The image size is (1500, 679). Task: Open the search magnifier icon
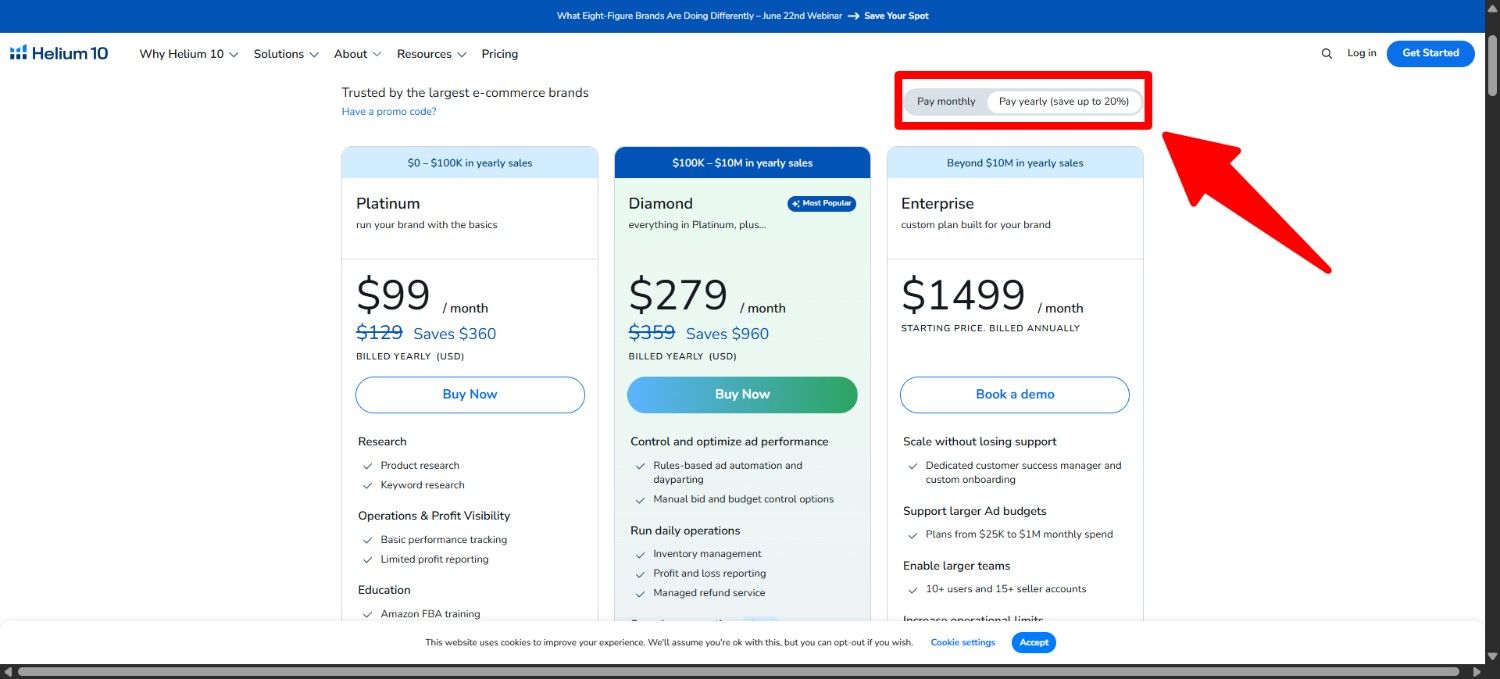[x=1327, y=54]
